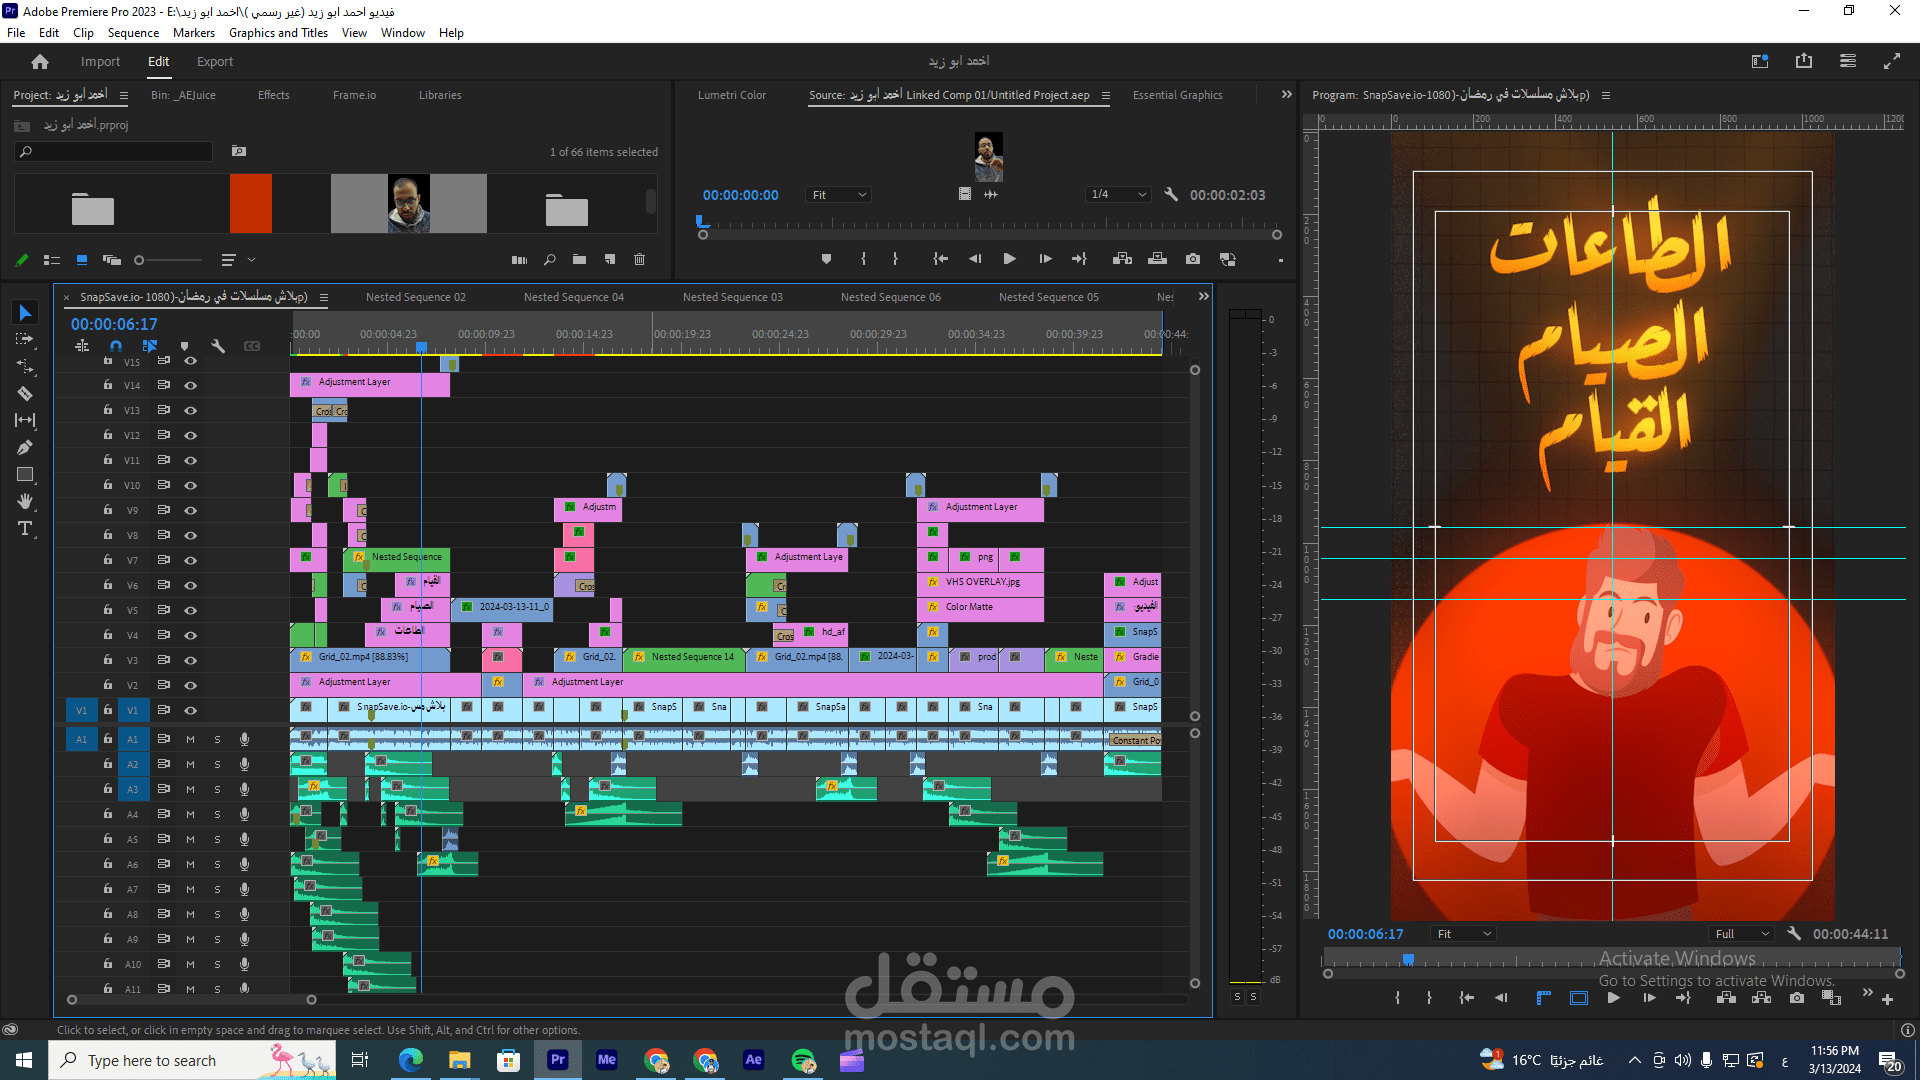Toggle lock on track V10
The width and height of the screenshot is (1920, 1080).
tap(108, 485)
